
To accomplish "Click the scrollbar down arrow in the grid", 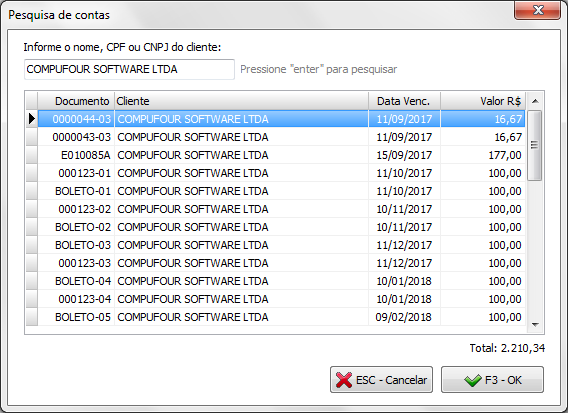I will tap(535, 325).
